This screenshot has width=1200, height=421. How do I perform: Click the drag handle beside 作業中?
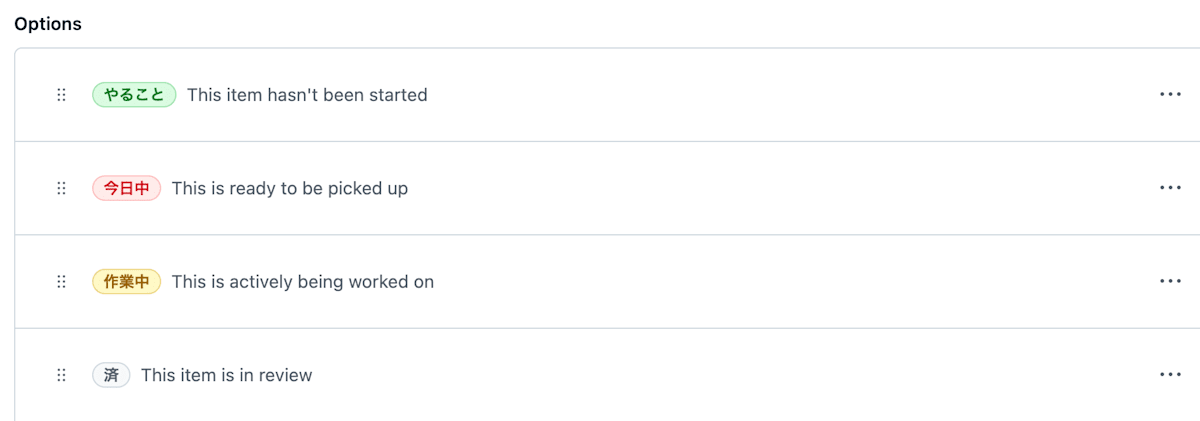coord(61,282)
